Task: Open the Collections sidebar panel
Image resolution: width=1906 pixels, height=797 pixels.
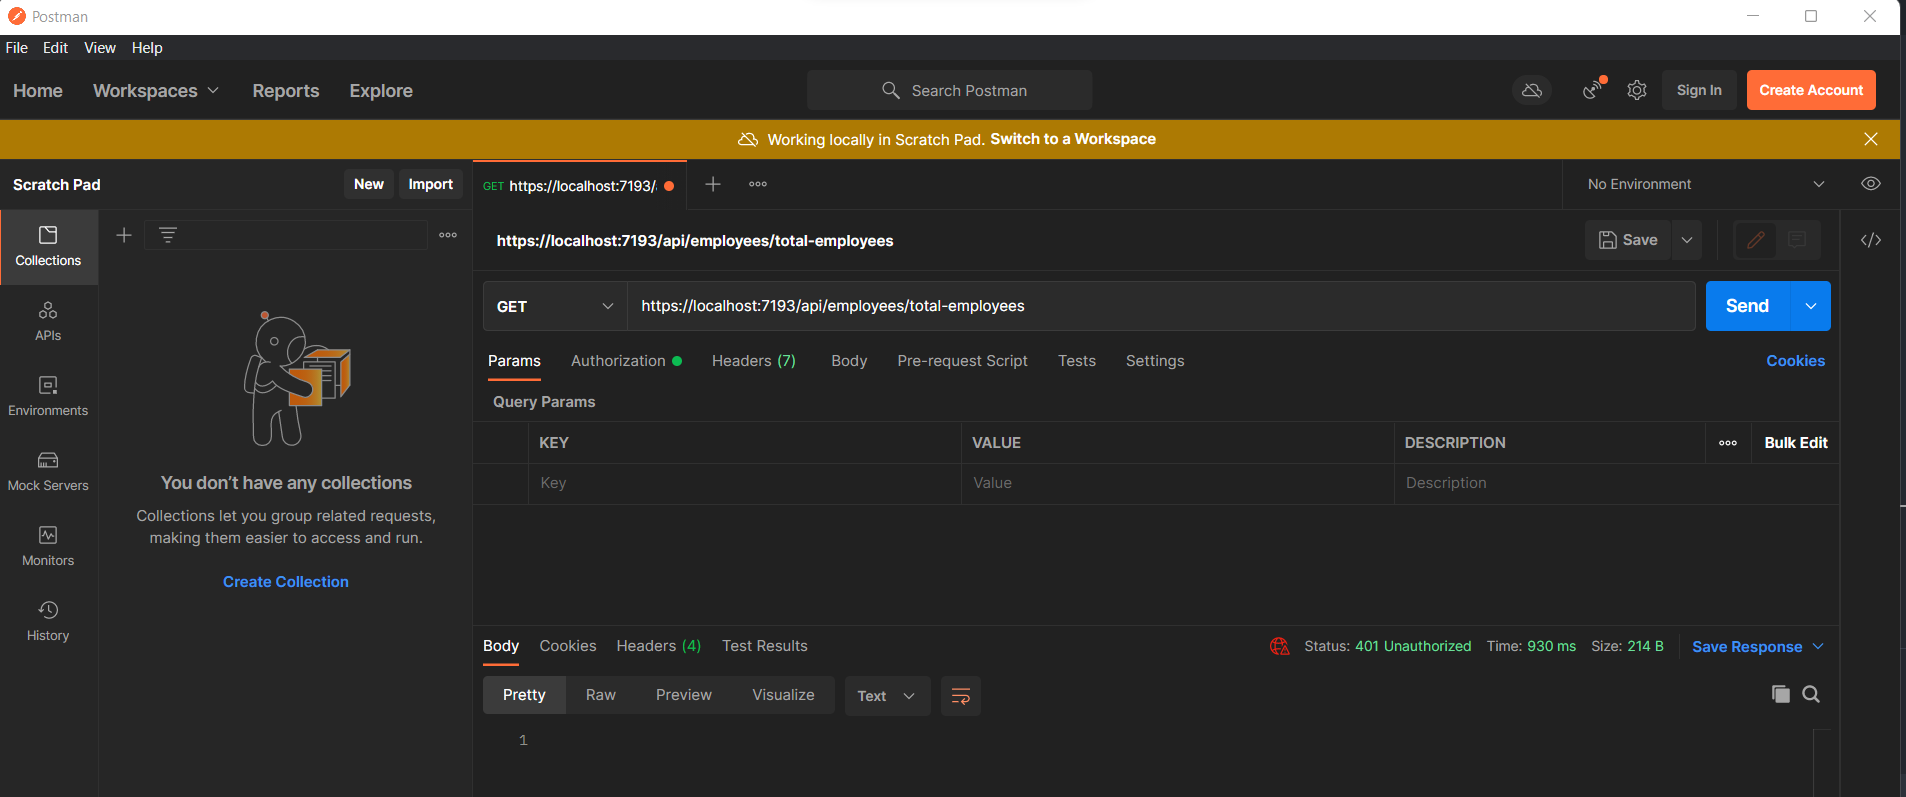Action: (x=48, y=247)
